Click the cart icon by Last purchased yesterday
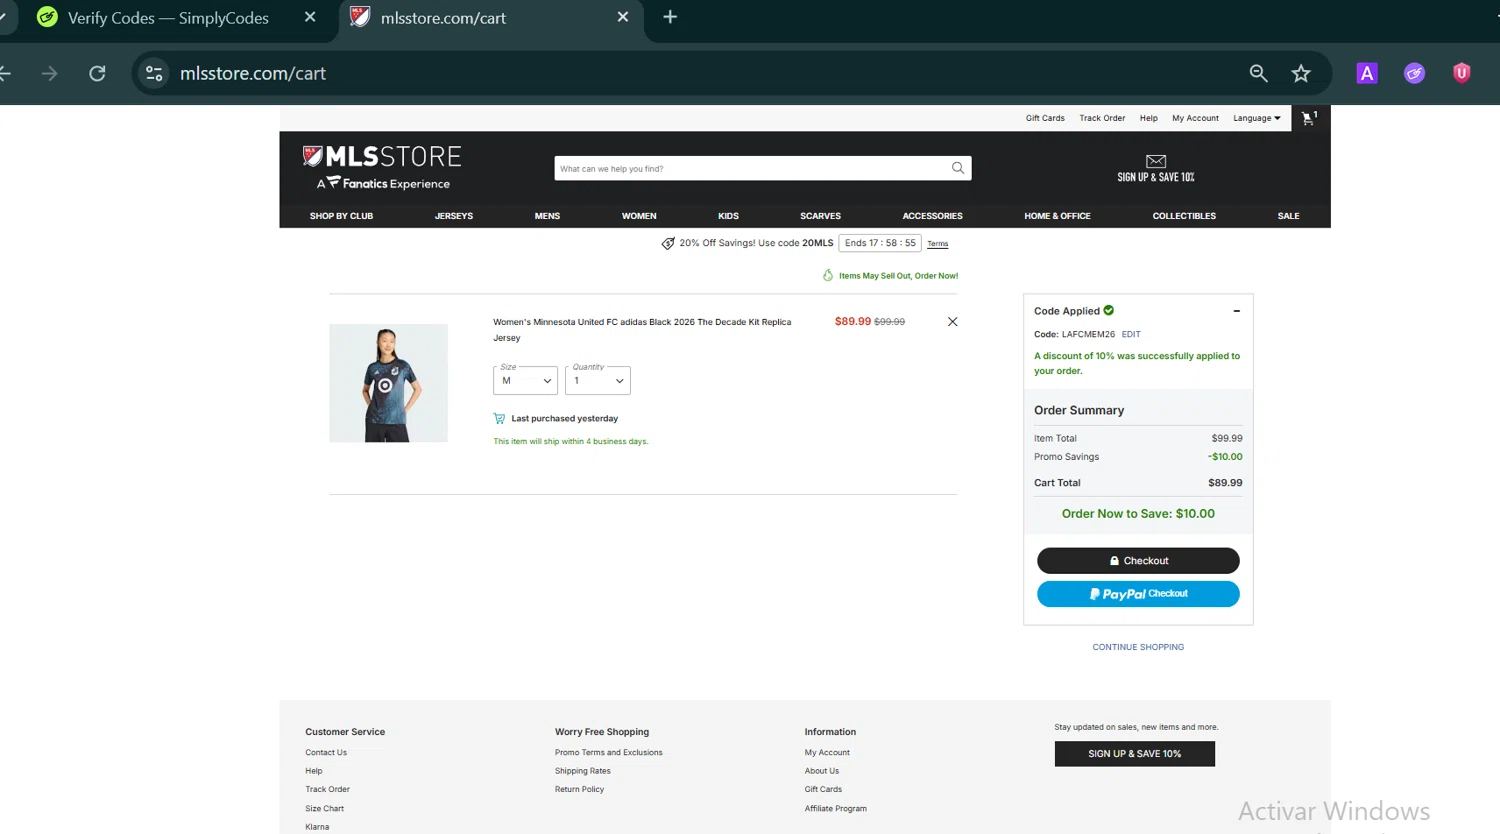 (499, 418)
